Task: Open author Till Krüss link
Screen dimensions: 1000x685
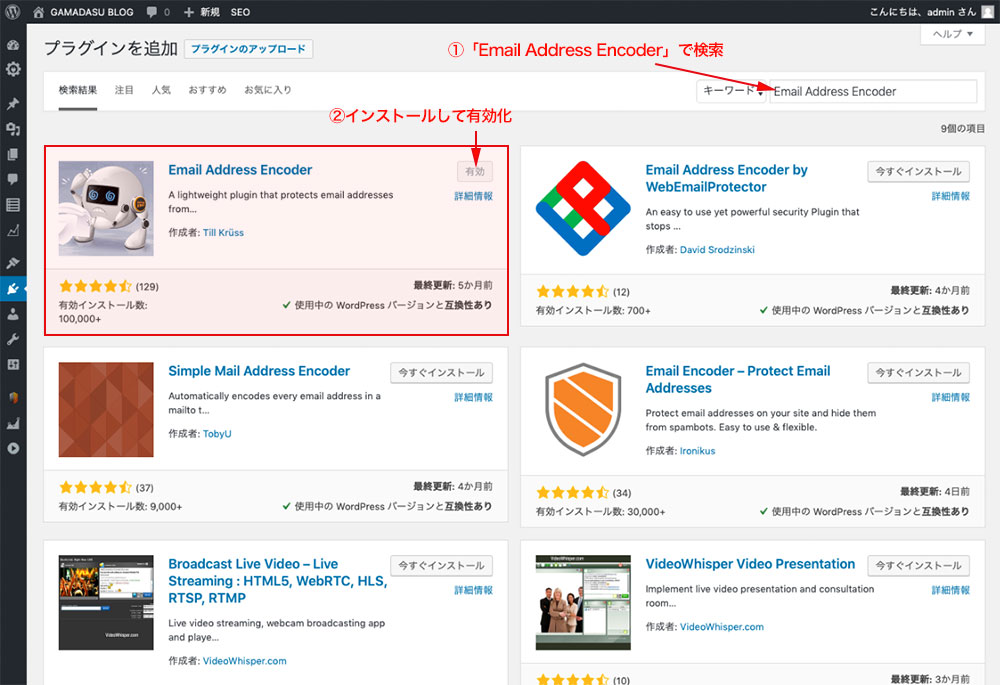Action: click(223, 233)
